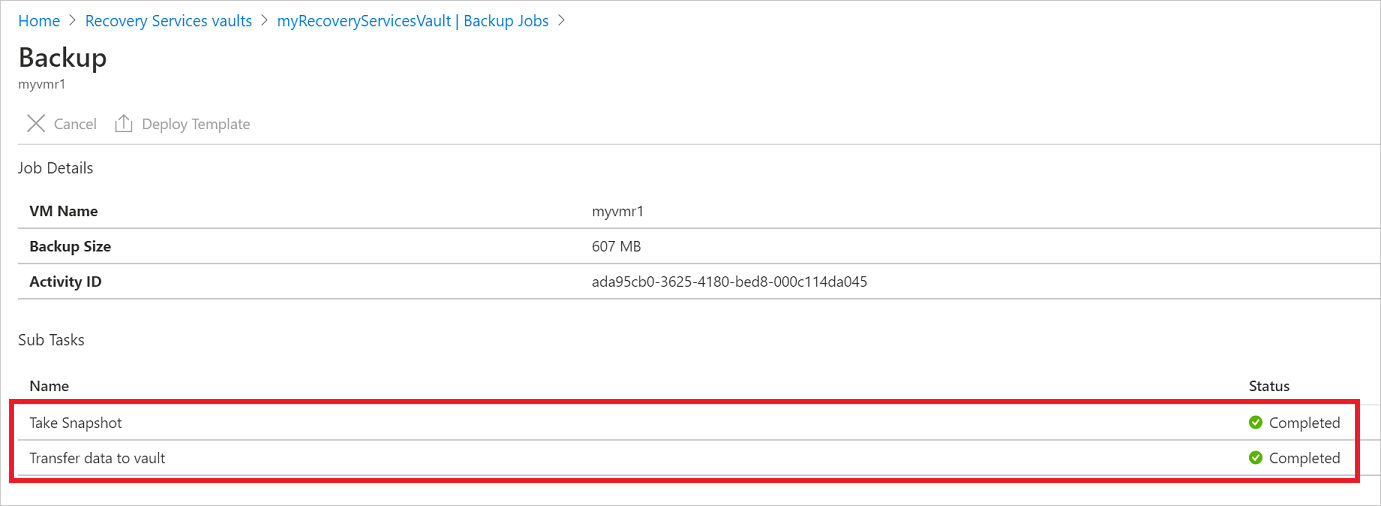The height and width of the screenshot is (506, 1381).
Task: Open myRecoveryServicesVault Backup Jobs breadcrumb
Action: tap(412, 21)
